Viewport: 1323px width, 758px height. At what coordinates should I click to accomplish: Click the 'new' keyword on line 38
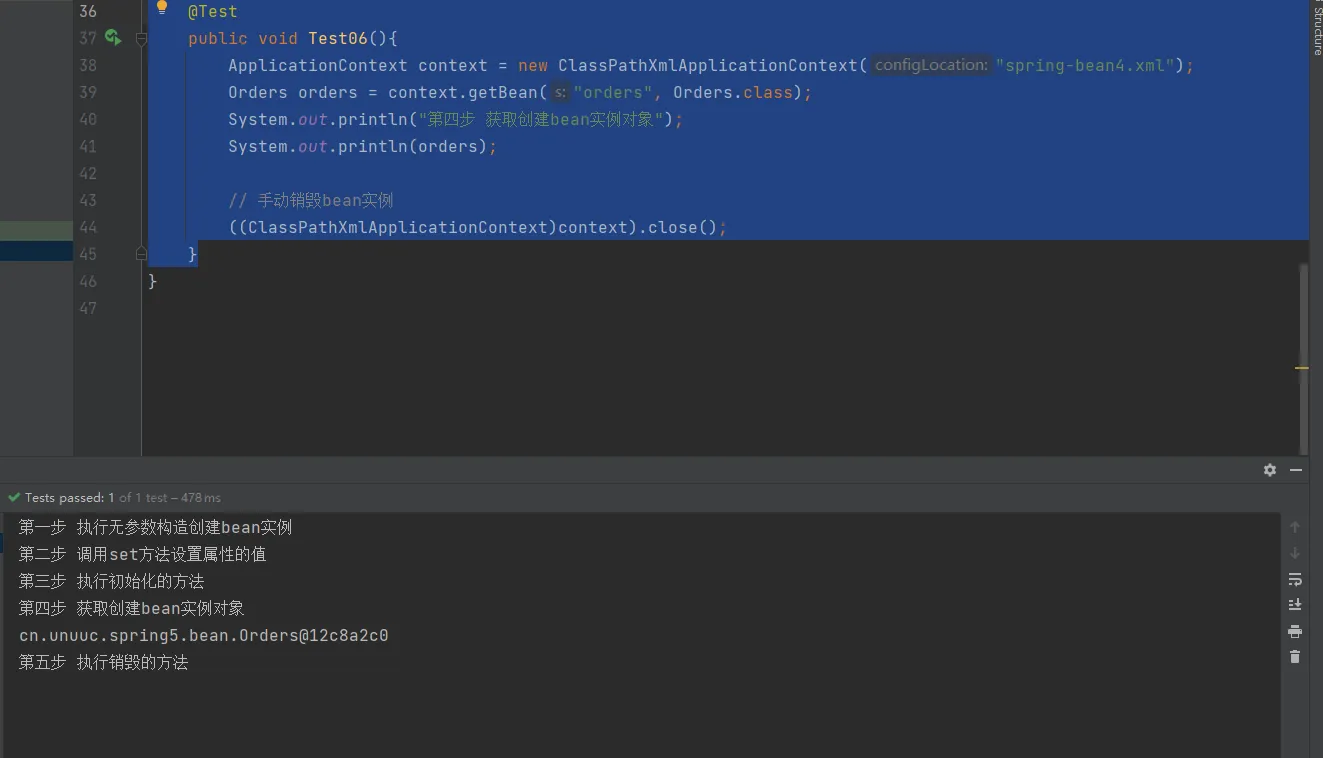pyautogui.click(x=533, y=65)
